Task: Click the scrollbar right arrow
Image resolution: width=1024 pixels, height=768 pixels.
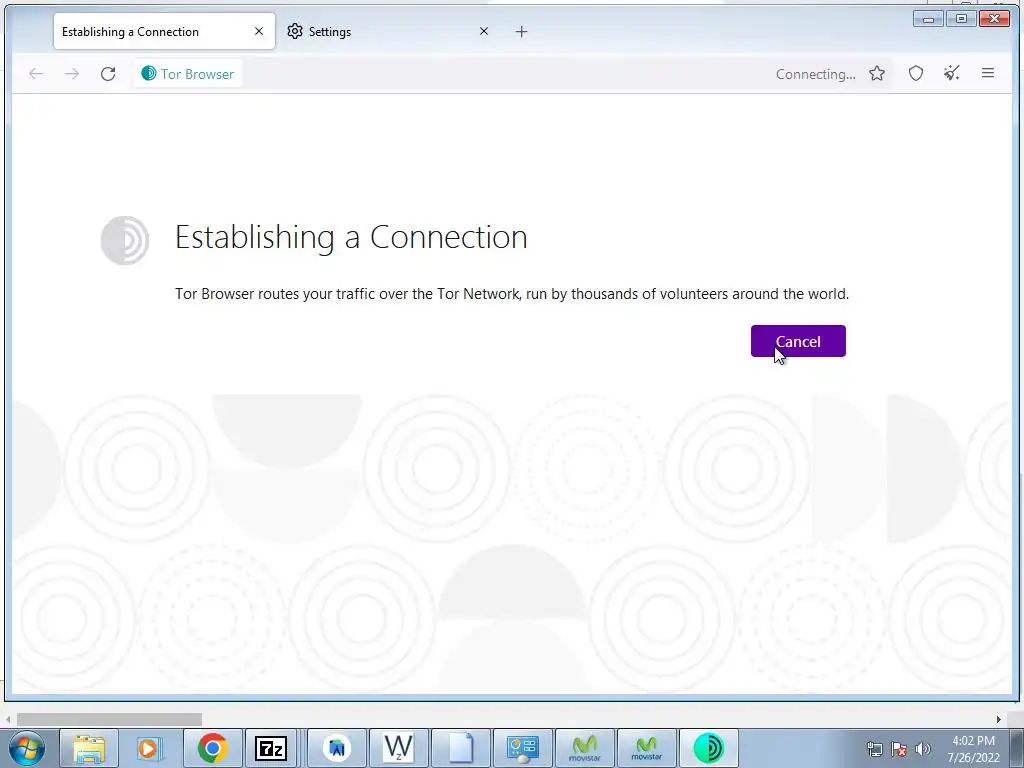Action: click(x=999, y=719)
